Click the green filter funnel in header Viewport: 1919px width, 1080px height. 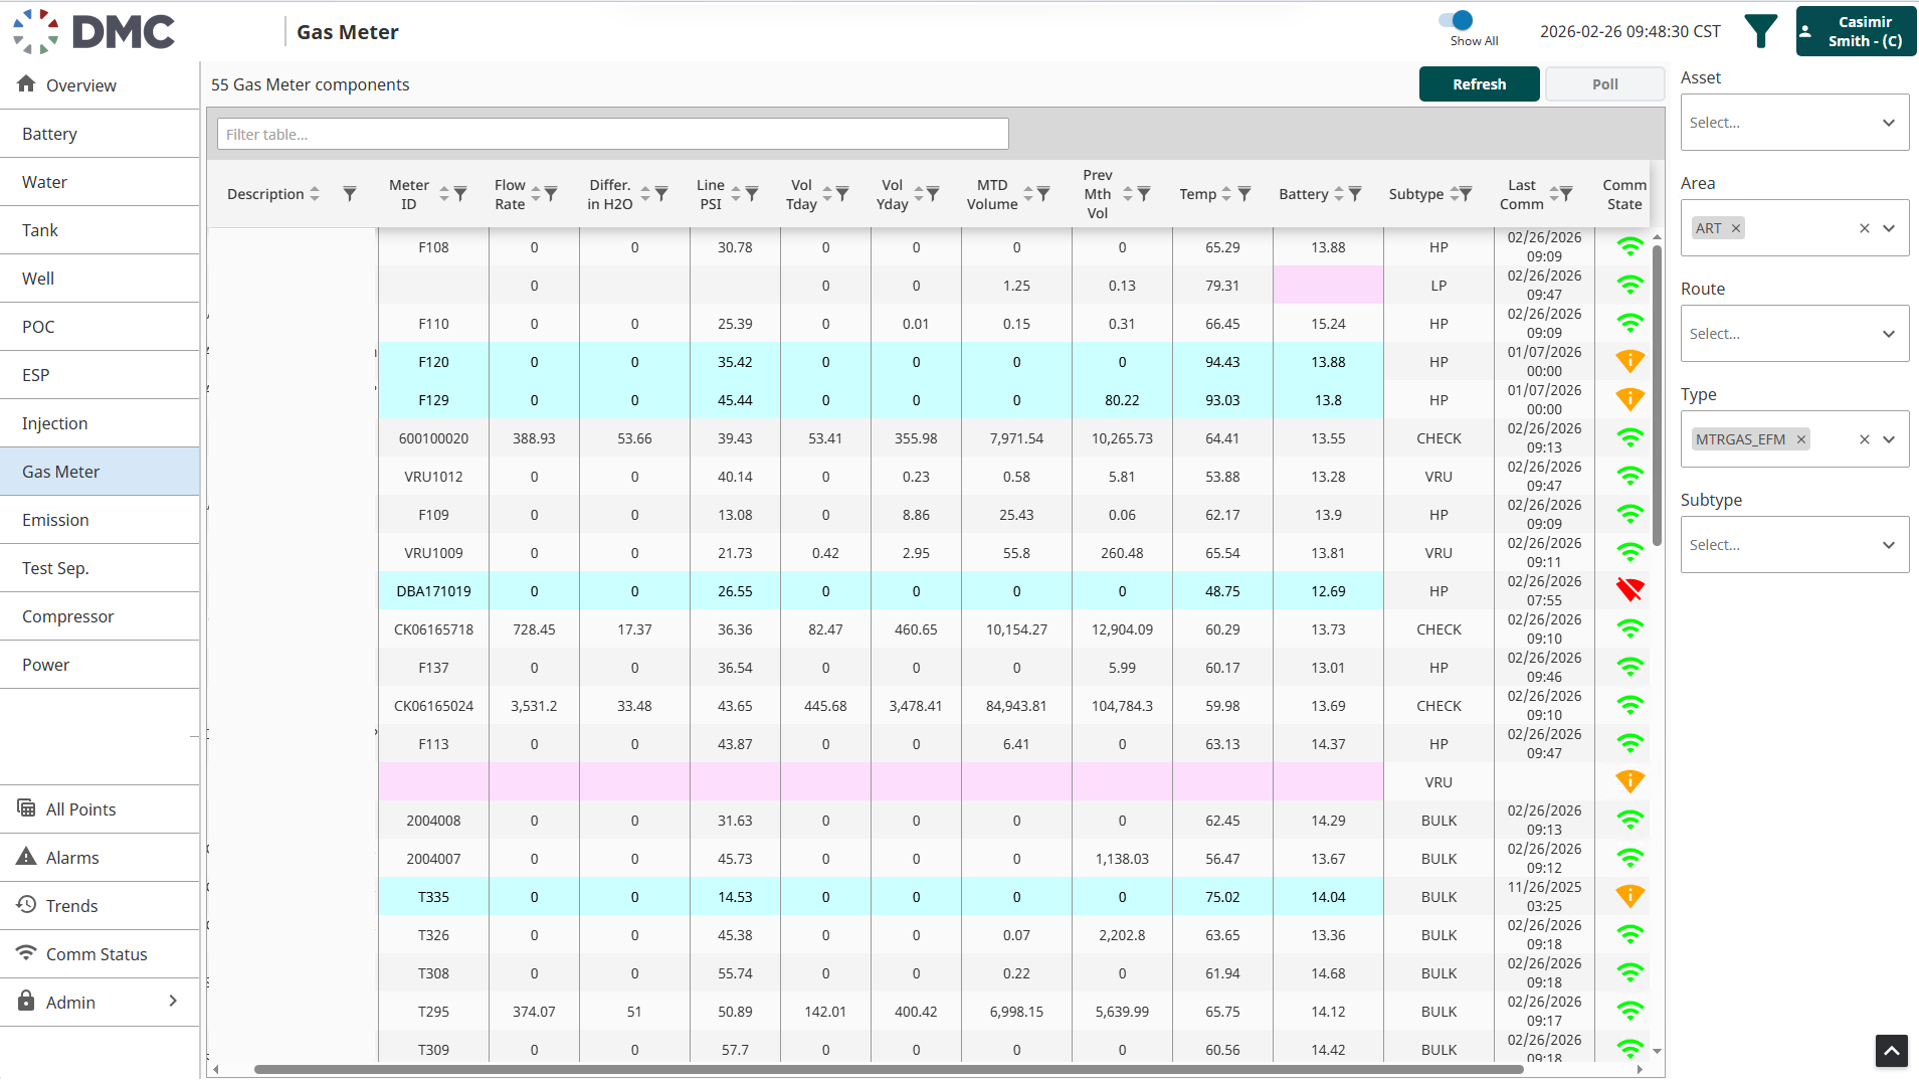tap(1760, 31)
